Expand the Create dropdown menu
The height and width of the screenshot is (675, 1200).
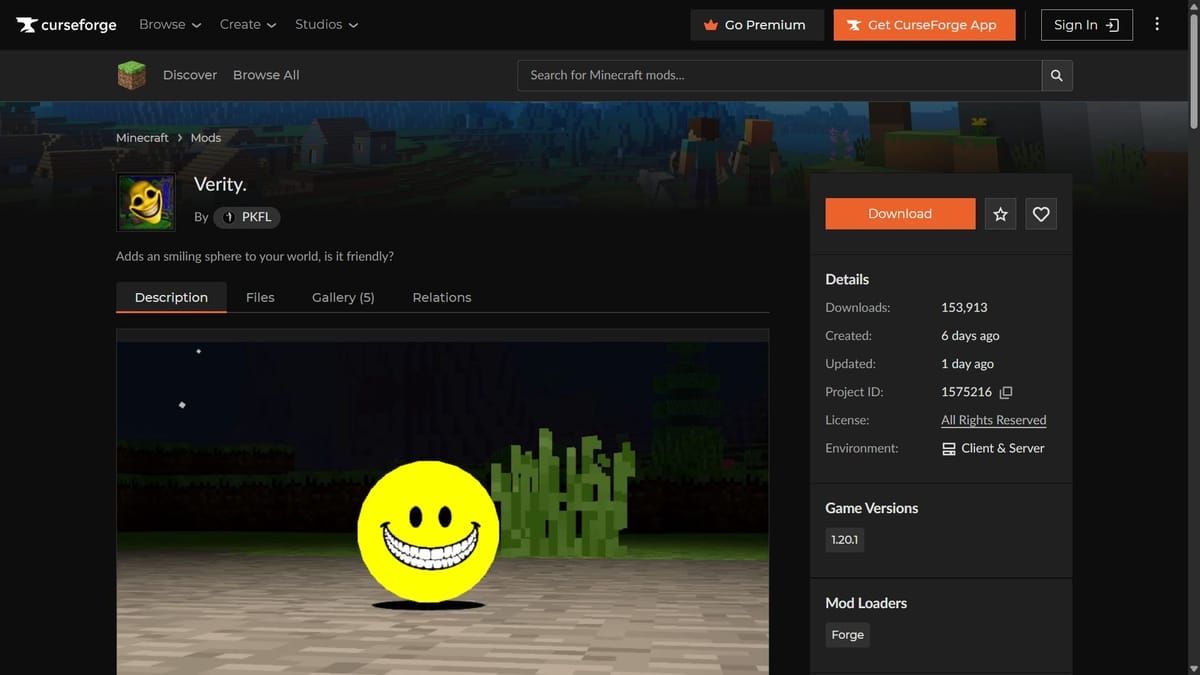(x=248, y=24)
